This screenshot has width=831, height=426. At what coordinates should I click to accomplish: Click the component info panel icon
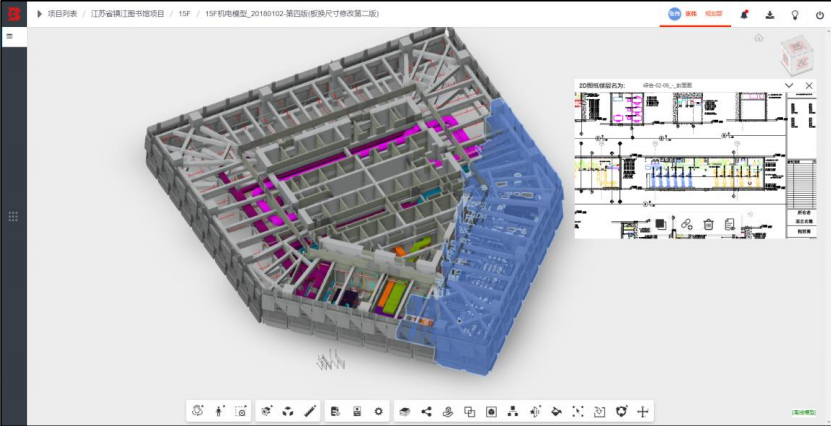pos(357,411)
